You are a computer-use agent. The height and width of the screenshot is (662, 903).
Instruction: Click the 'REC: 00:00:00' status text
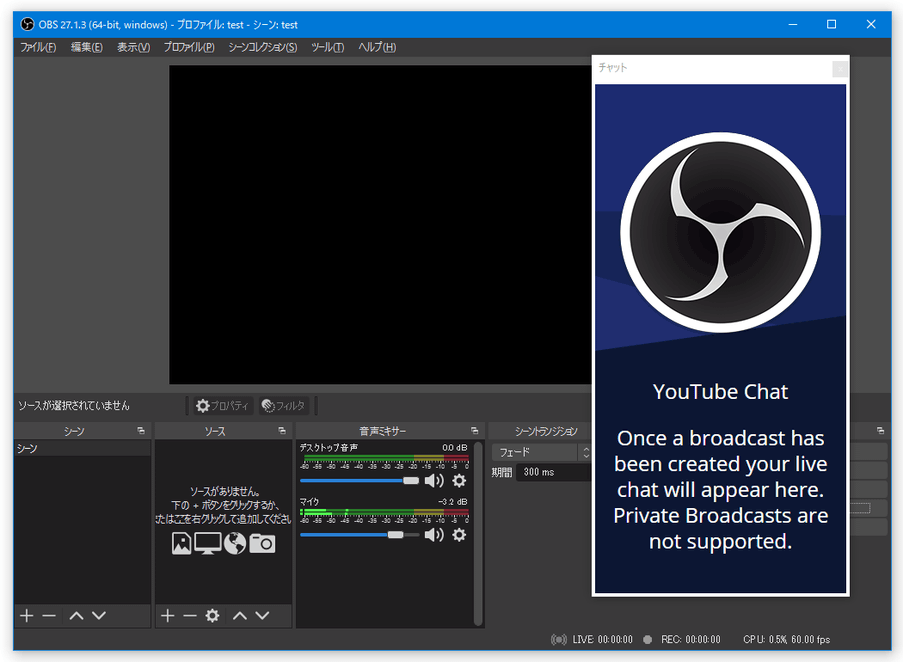[690, 640]
